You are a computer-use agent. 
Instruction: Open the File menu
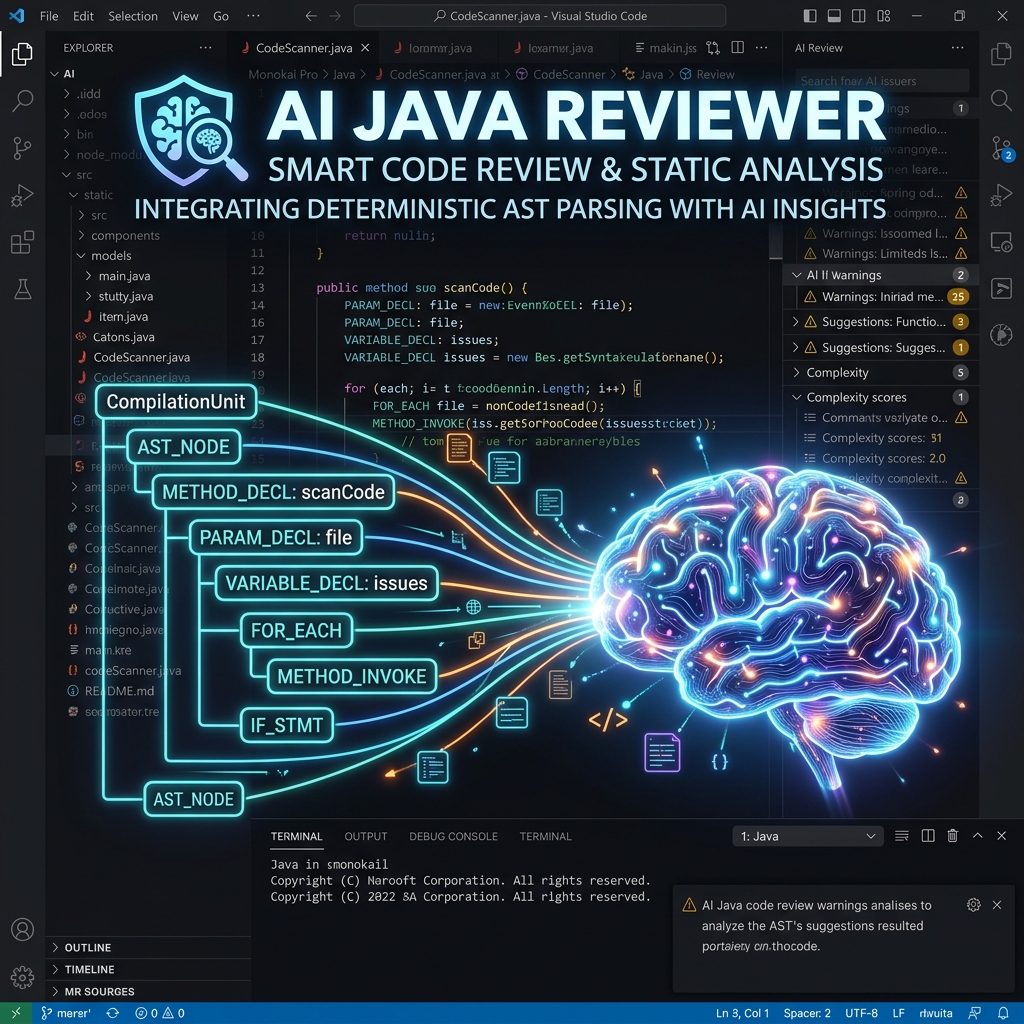click(49, 16)
